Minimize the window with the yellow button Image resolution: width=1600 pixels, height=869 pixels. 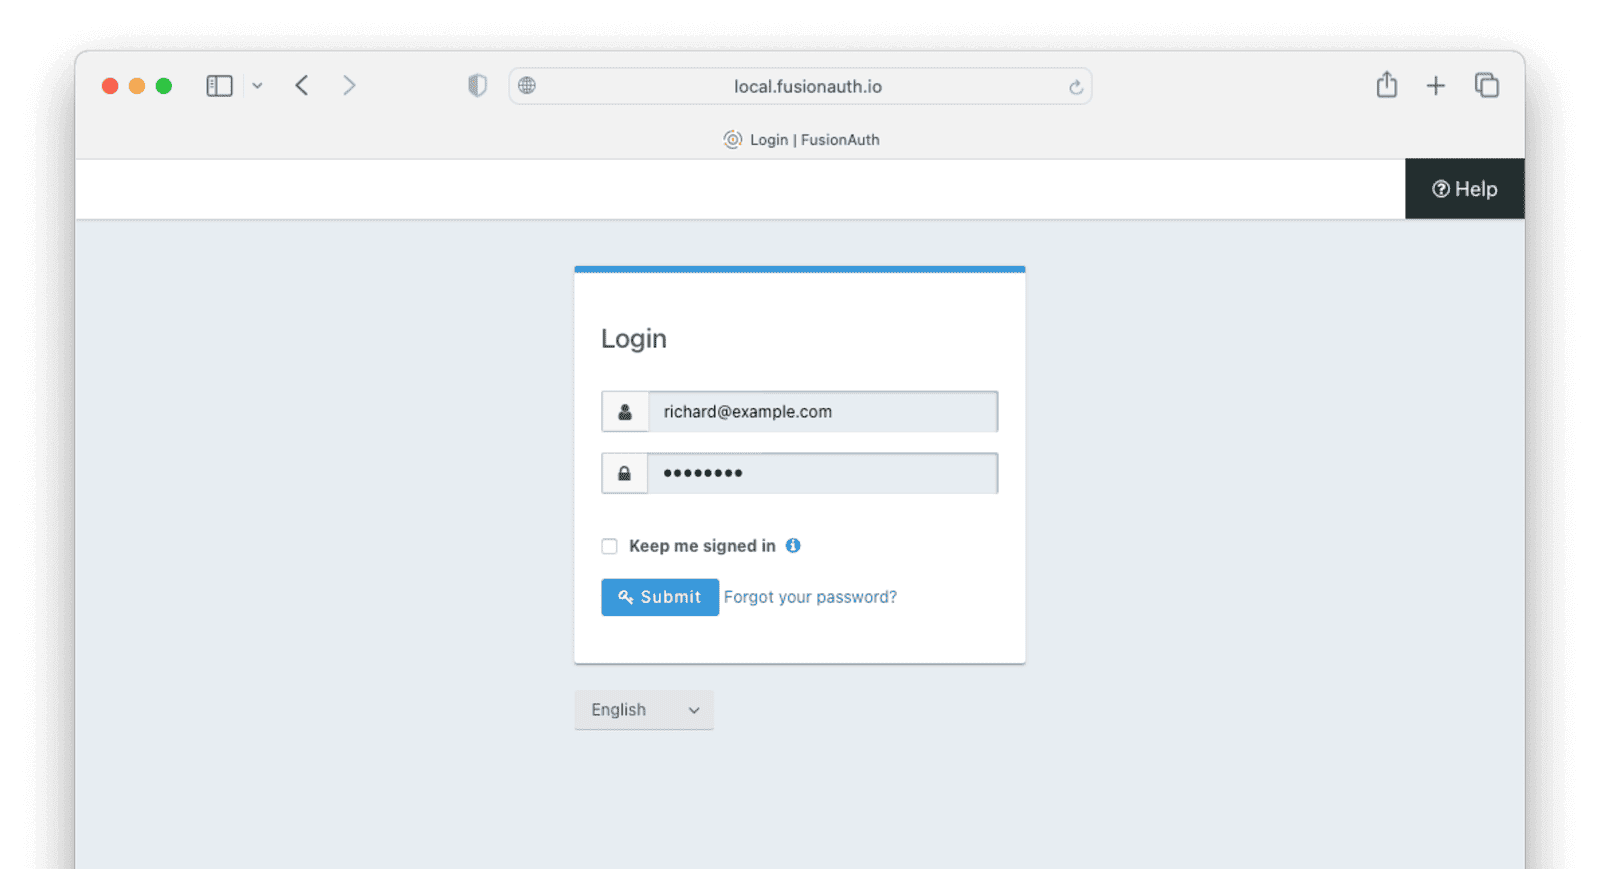tap(137, 86)
